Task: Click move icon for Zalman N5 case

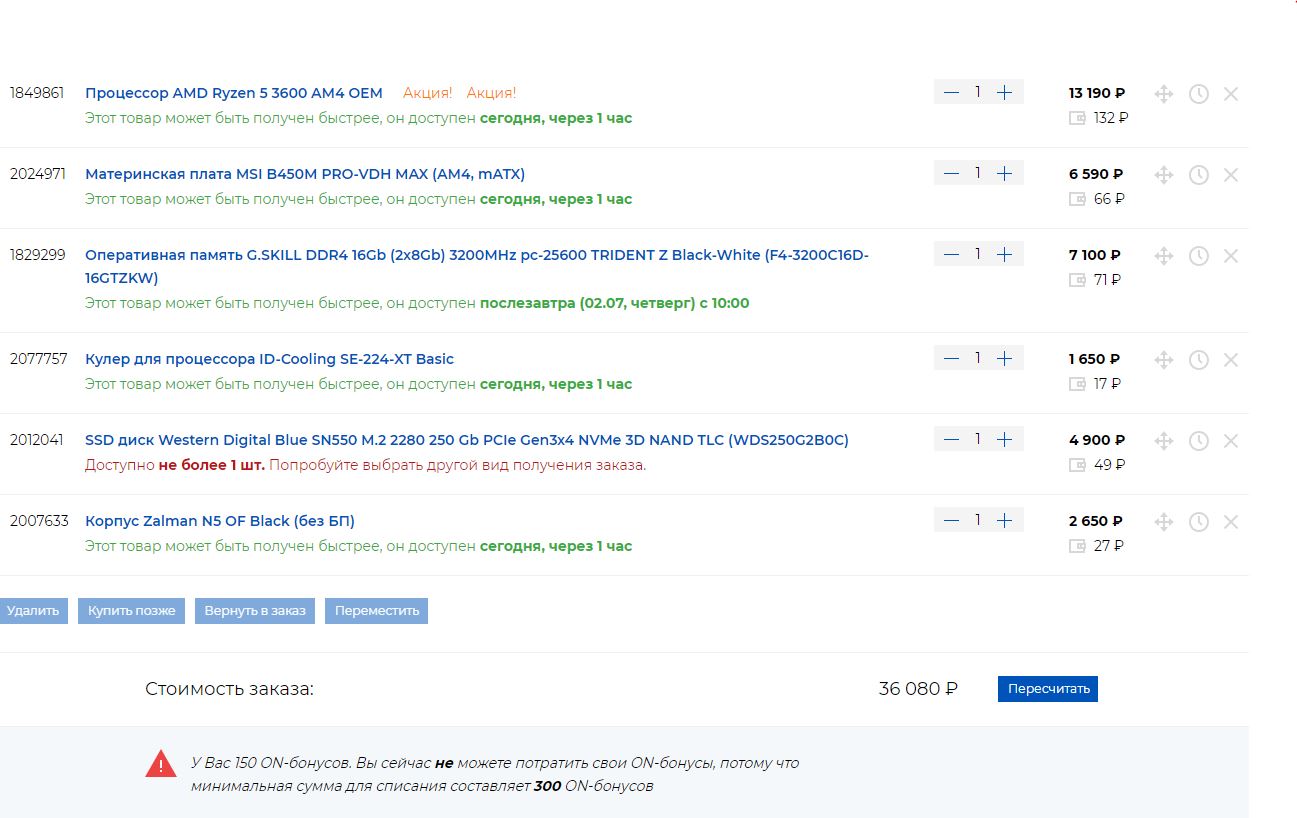Action: (1164, 522)
